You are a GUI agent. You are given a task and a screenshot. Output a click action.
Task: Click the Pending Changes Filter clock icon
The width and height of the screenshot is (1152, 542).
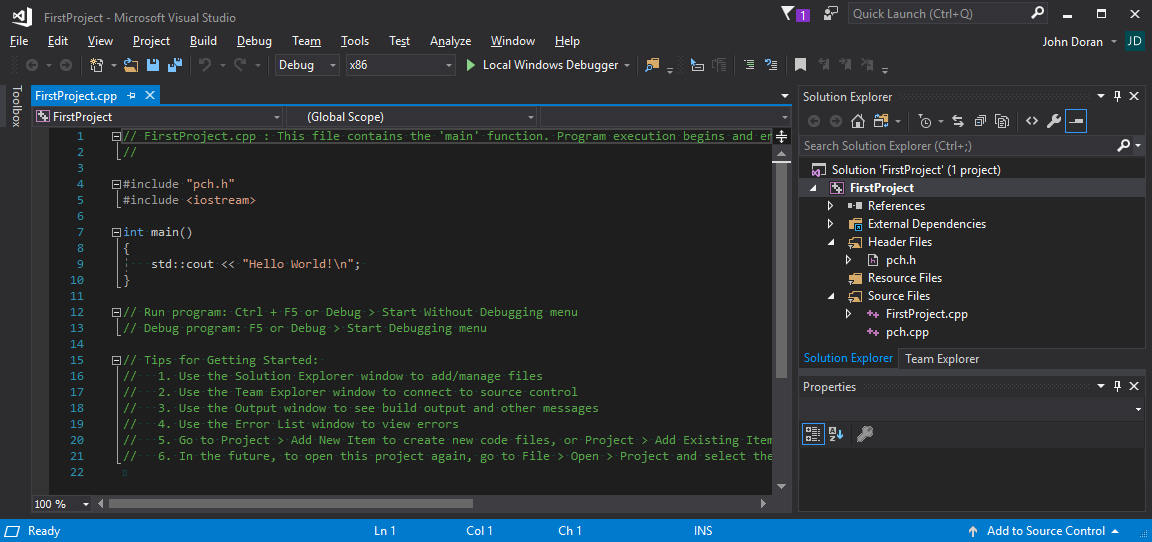[925, 121]
